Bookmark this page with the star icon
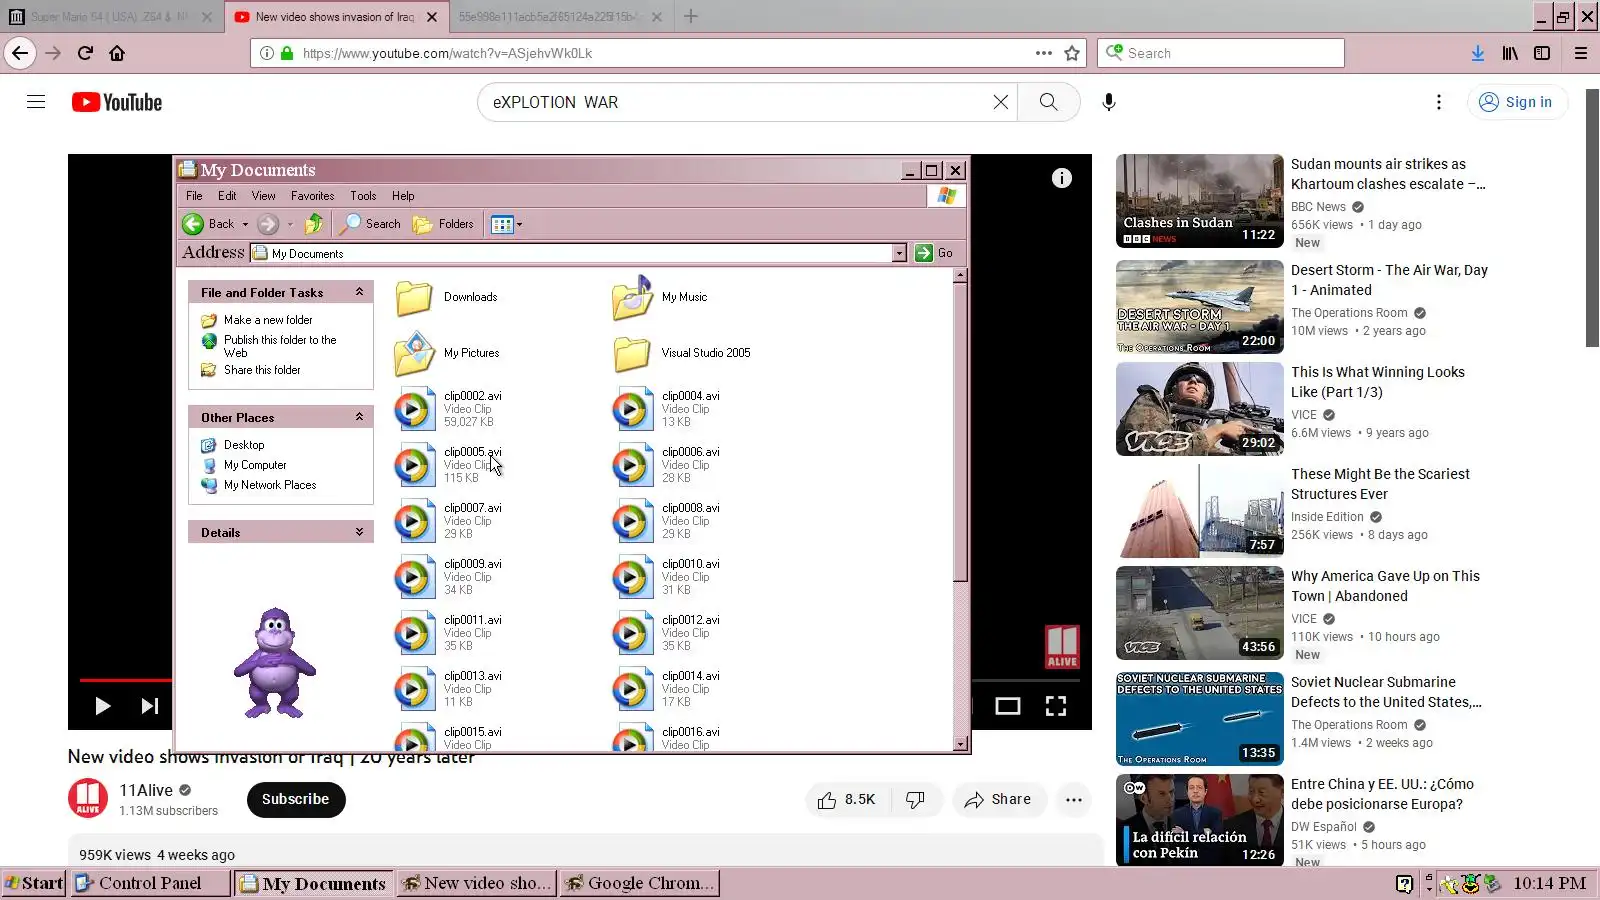This screenshot has height=900, width=1600. tap(1072, 53)
